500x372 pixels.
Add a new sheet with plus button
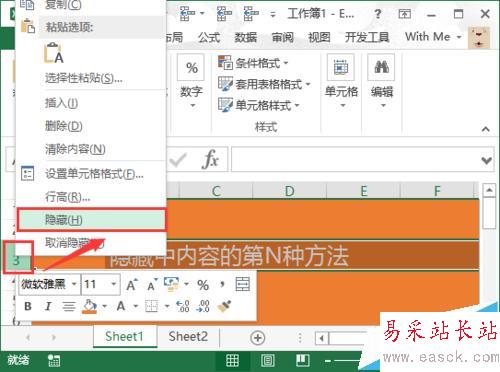[x=257, y=338]
